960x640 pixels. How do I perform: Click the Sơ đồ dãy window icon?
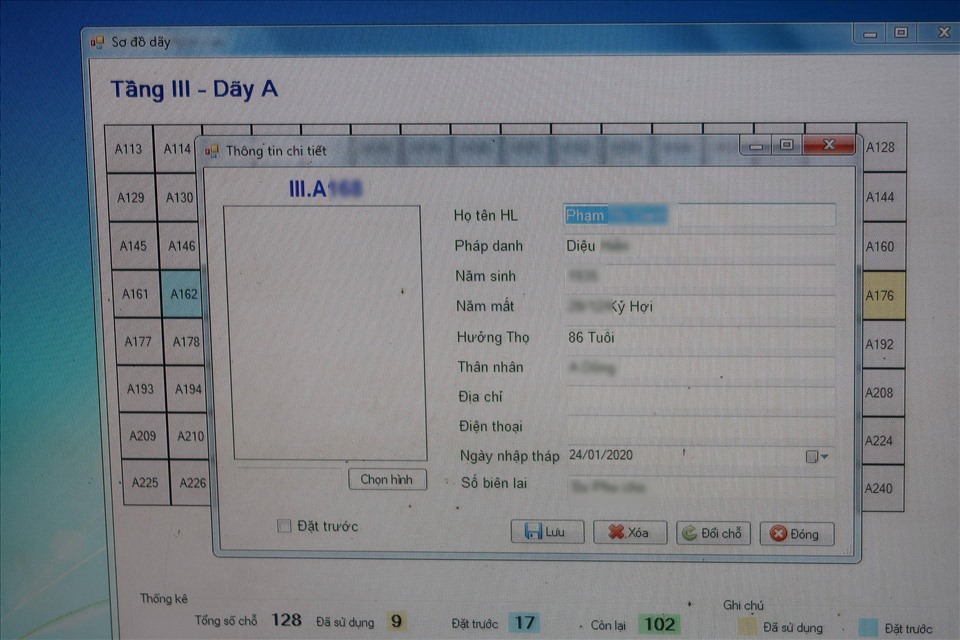pos(97,42)
